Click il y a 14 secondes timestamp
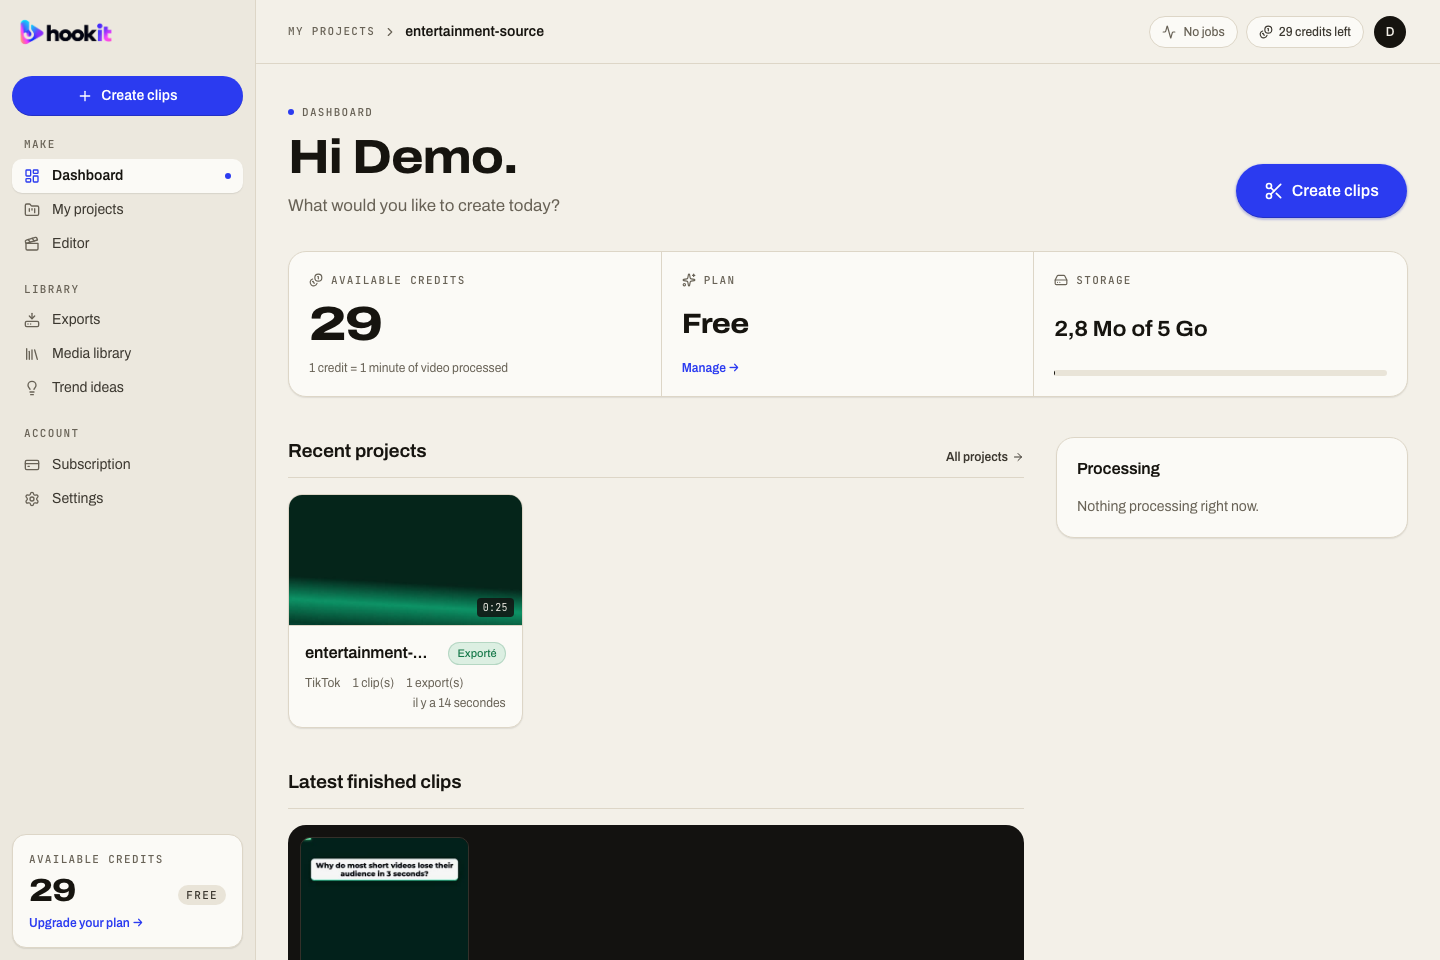This screenshot has width=1440, height=960. [459, 703]
